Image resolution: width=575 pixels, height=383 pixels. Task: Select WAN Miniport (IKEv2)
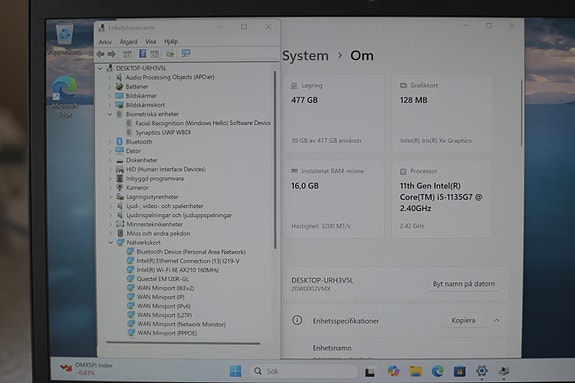click(x=165, y=288)
